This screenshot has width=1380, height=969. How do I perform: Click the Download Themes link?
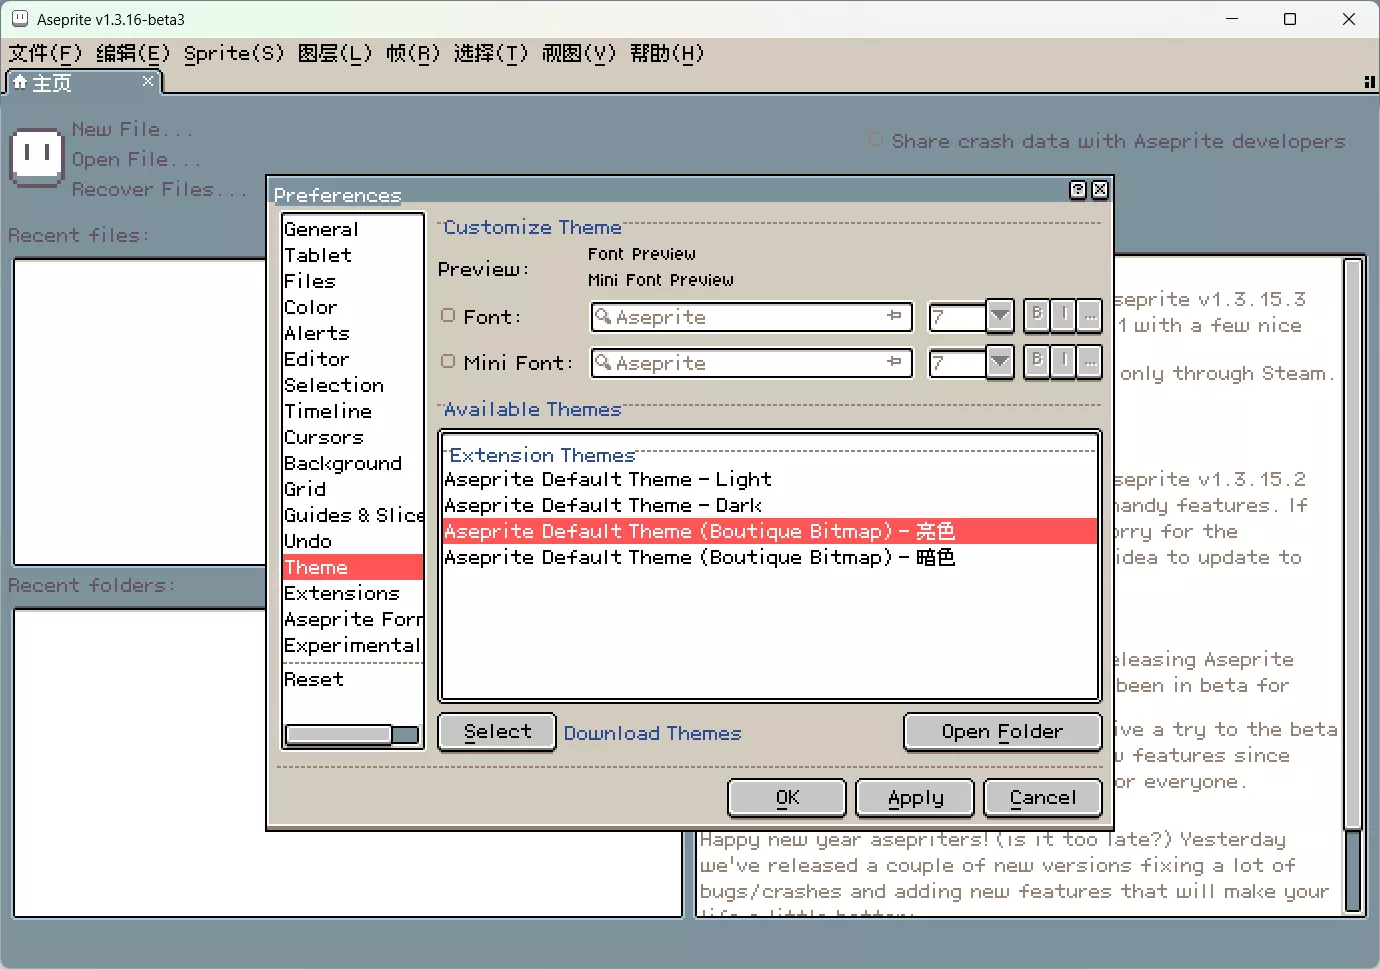click(652, 733)
